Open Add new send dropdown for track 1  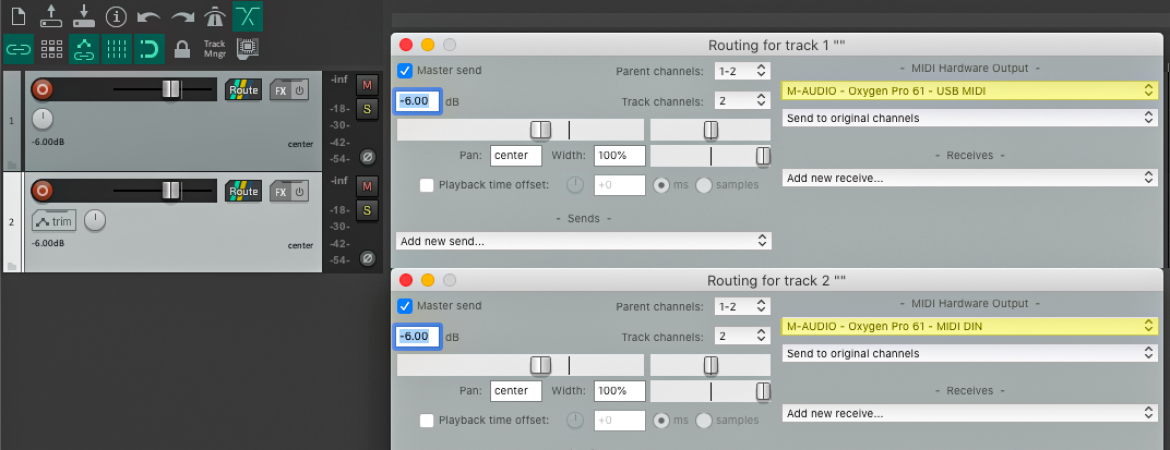(584, 241)
